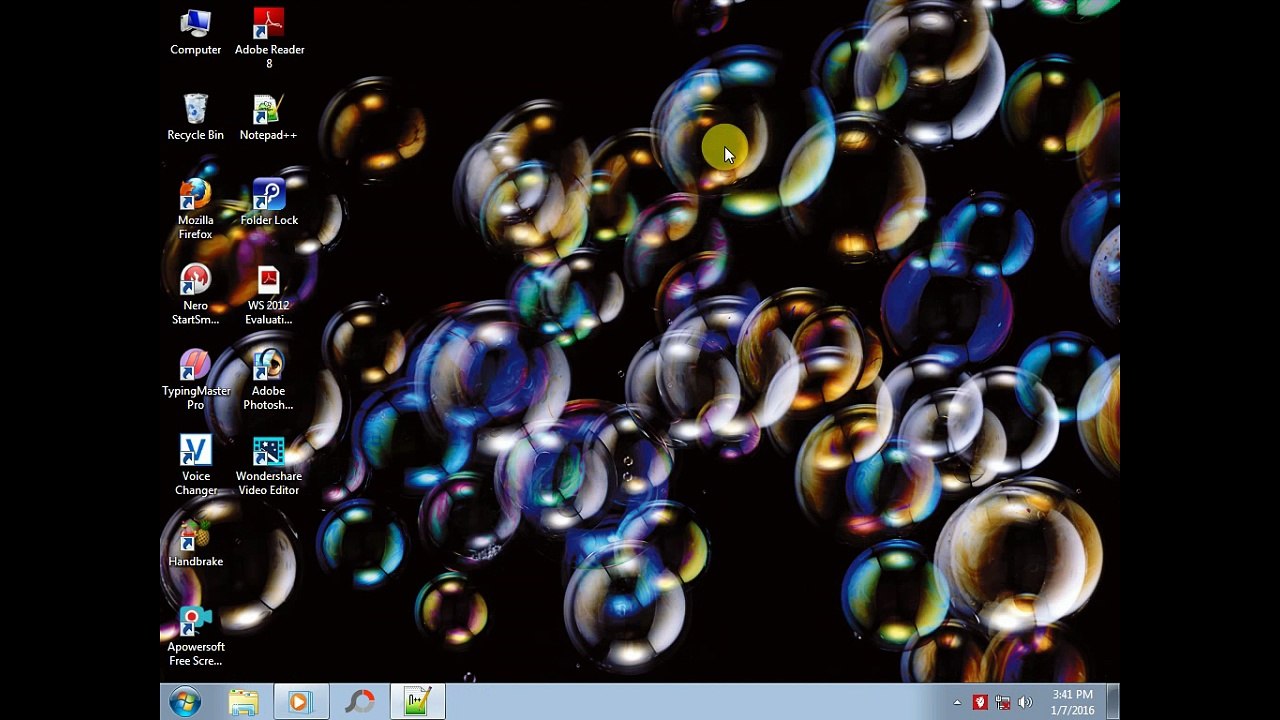
Task: Click the media player taskbar button
Action: (301, 702)
